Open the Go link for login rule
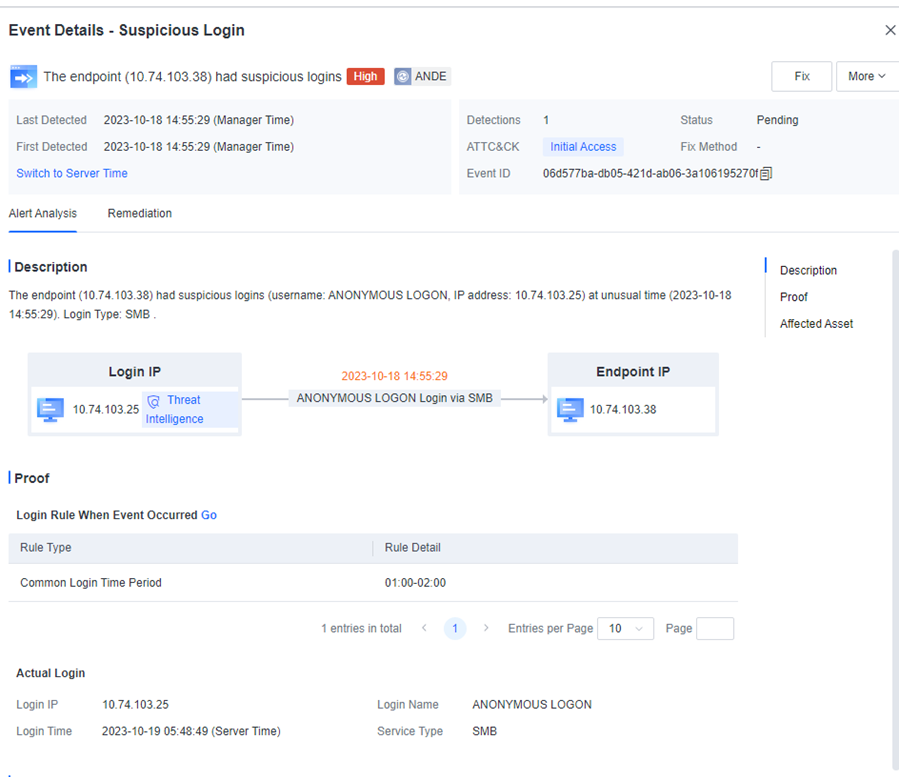 (209, 516)
